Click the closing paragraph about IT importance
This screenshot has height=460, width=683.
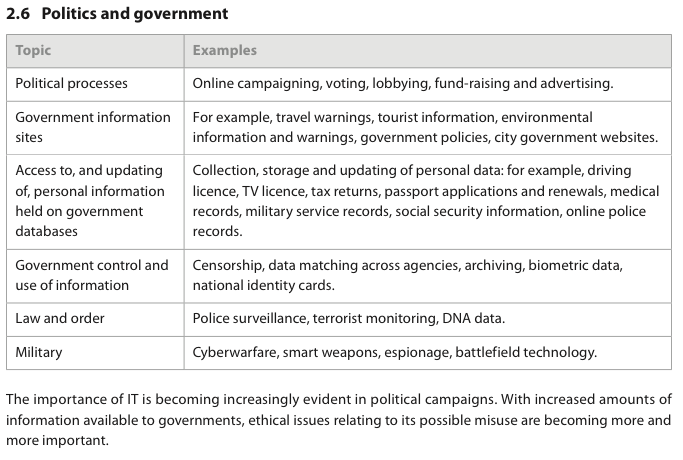[338, 418]
